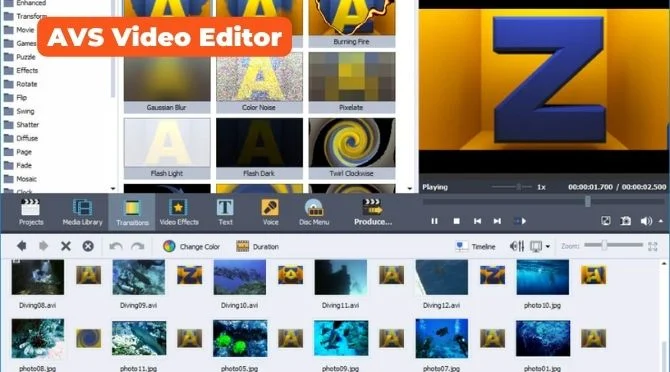Open the Media Library
The width and height of the screenshot is (670, 372).
82,212
